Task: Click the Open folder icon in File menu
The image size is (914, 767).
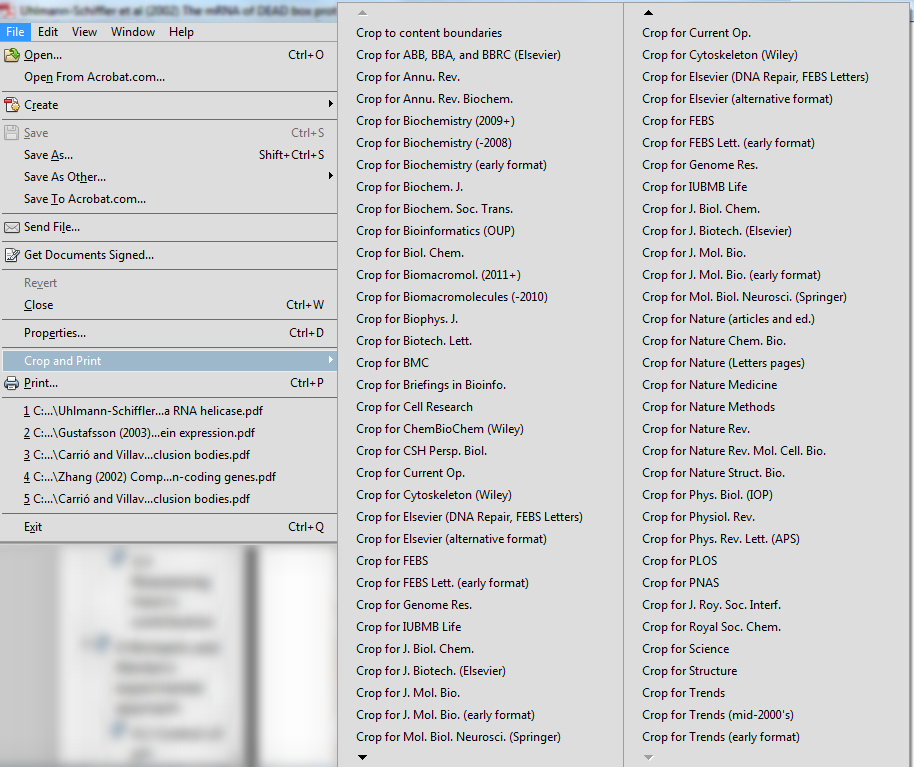Action: [x=12, y=55]
